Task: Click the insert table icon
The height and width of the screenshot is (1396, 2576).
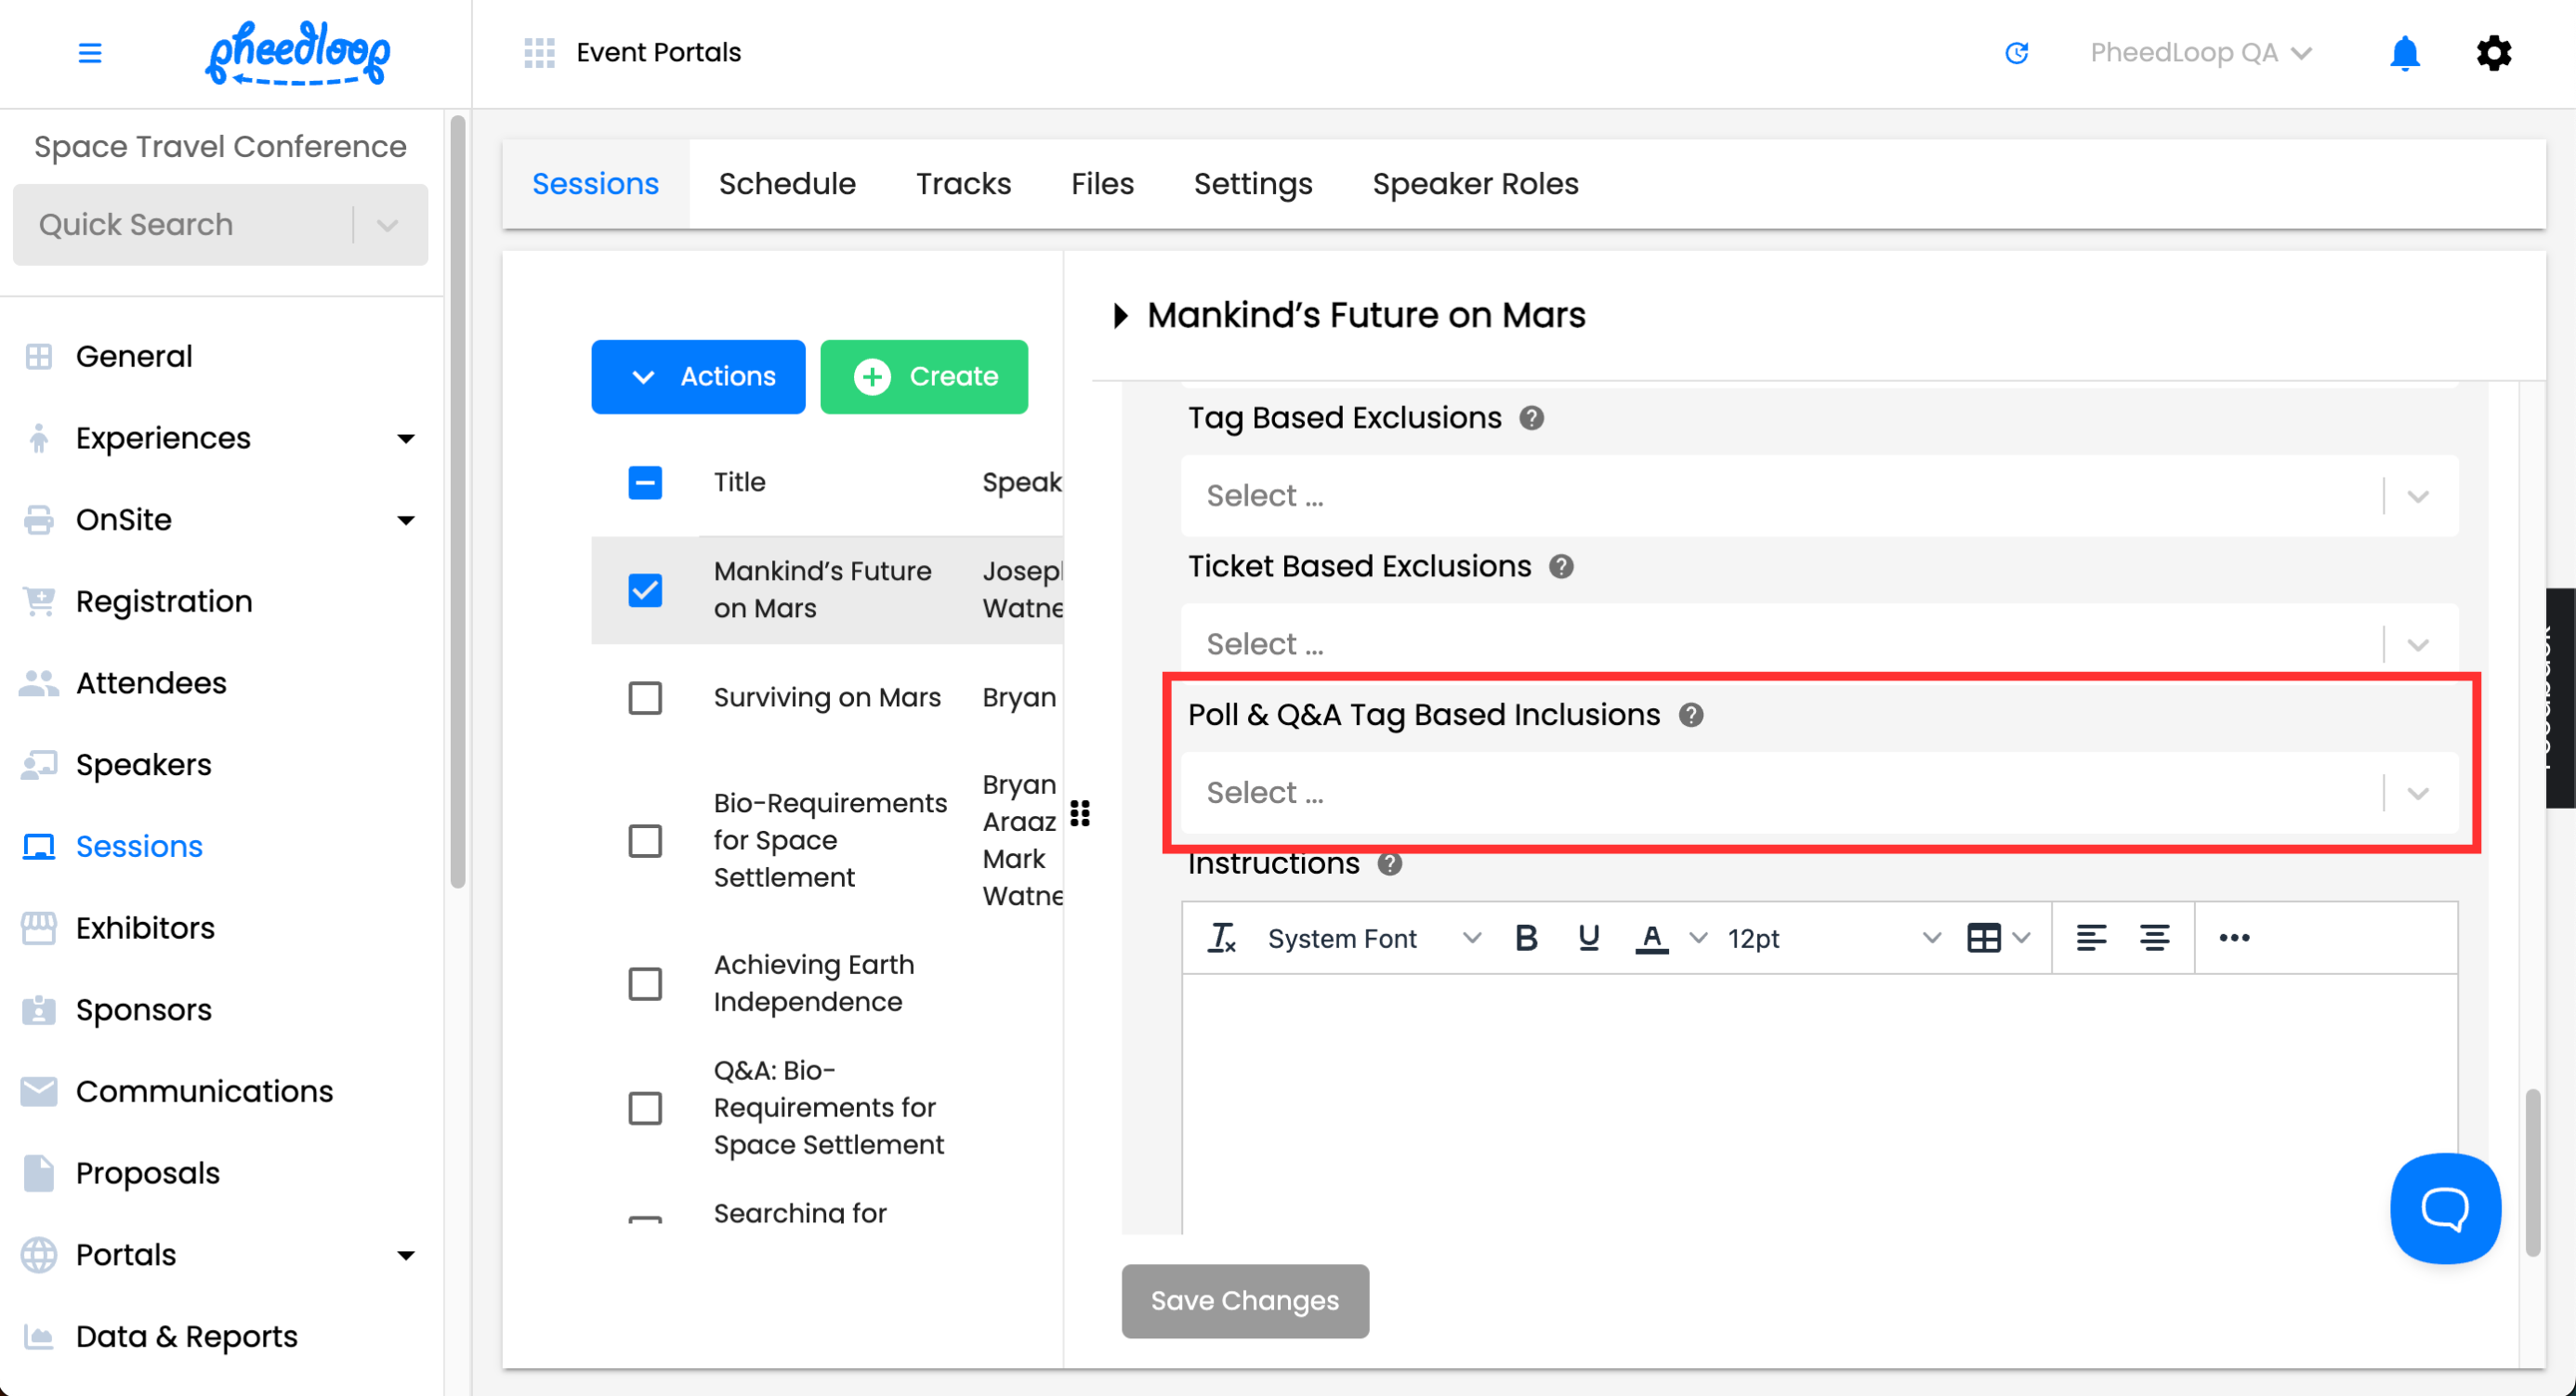Action: pyautogui.click(x=1983, y=938)
